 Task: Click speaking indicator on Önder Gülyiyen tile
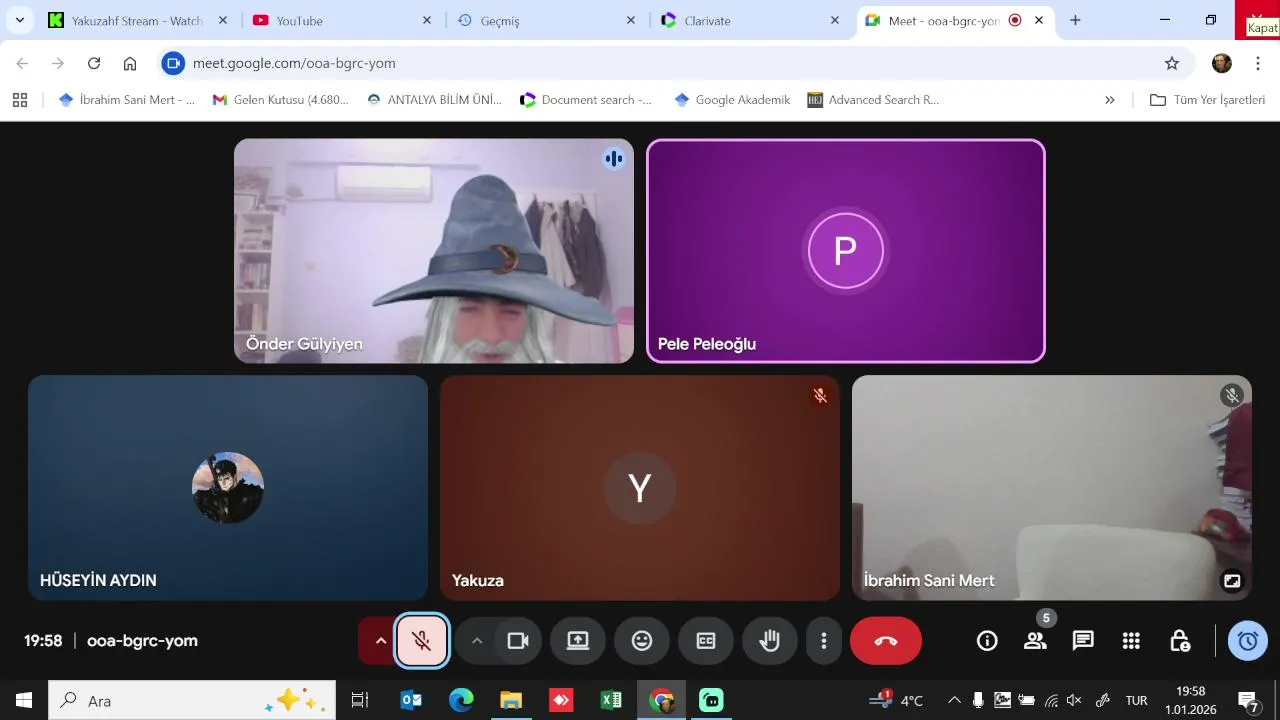(614, 158)
